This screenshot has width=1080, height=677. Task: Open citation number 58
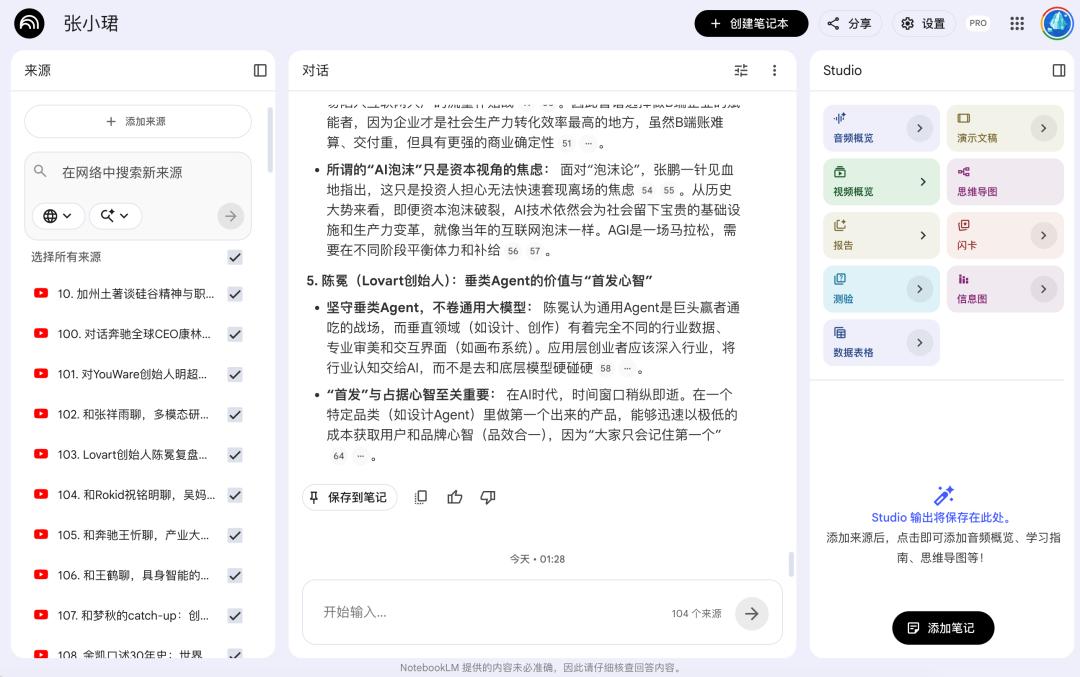605,368
